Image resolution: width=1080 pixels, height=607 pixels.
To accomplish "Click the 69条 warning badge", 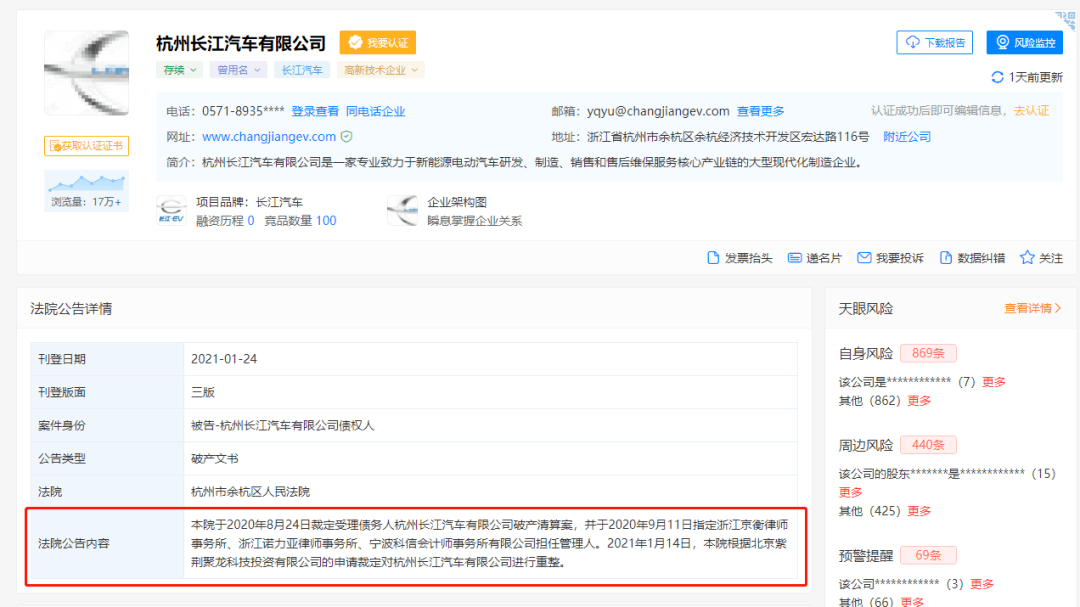I will click(928, 555).
